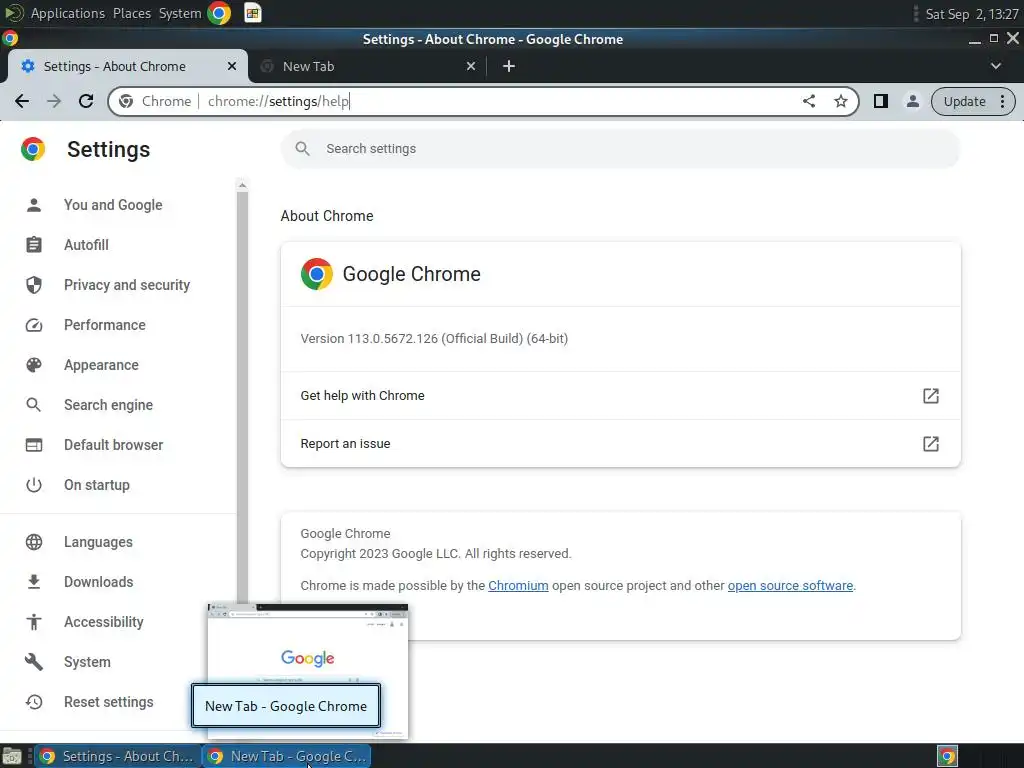Follow the Chromium link
The width and height of the screenshot is (1024, 768).
(518, 586)
